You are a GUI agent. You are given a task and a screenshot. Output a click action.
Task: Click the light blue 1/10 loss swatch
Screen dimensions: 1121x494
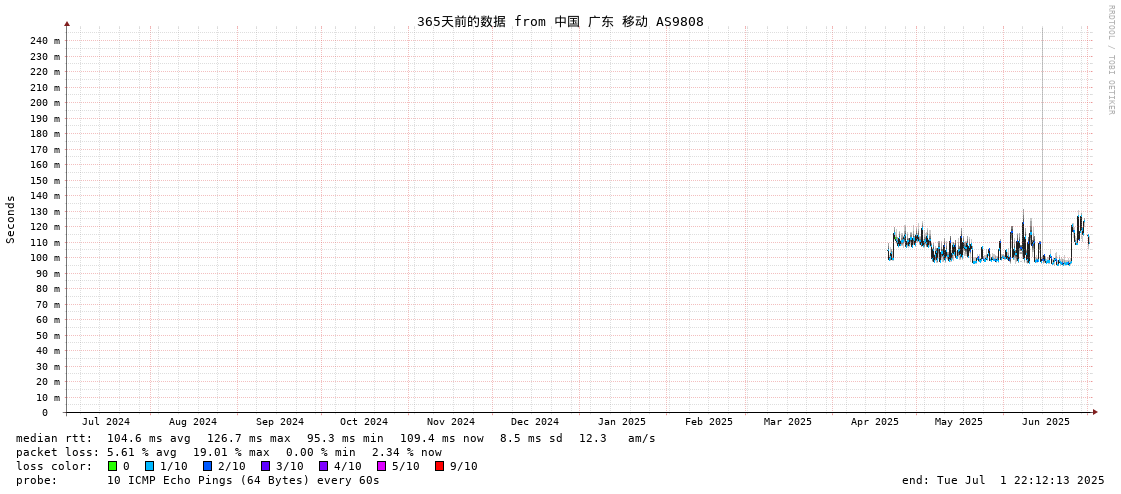[x=149, y=466]
